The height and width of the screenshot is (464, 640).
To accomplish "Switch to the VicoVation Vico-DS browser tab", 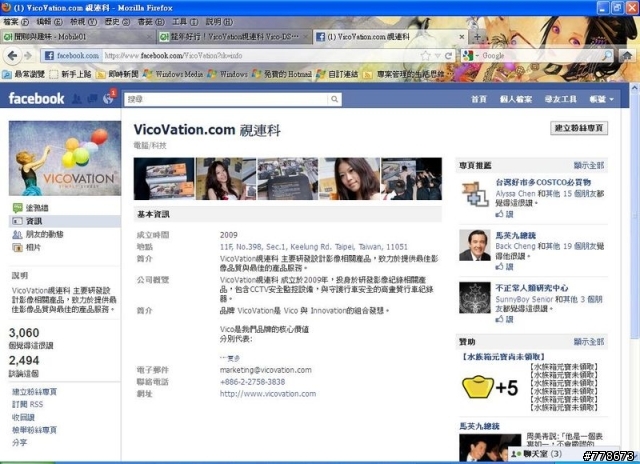I will click(234, 37).
